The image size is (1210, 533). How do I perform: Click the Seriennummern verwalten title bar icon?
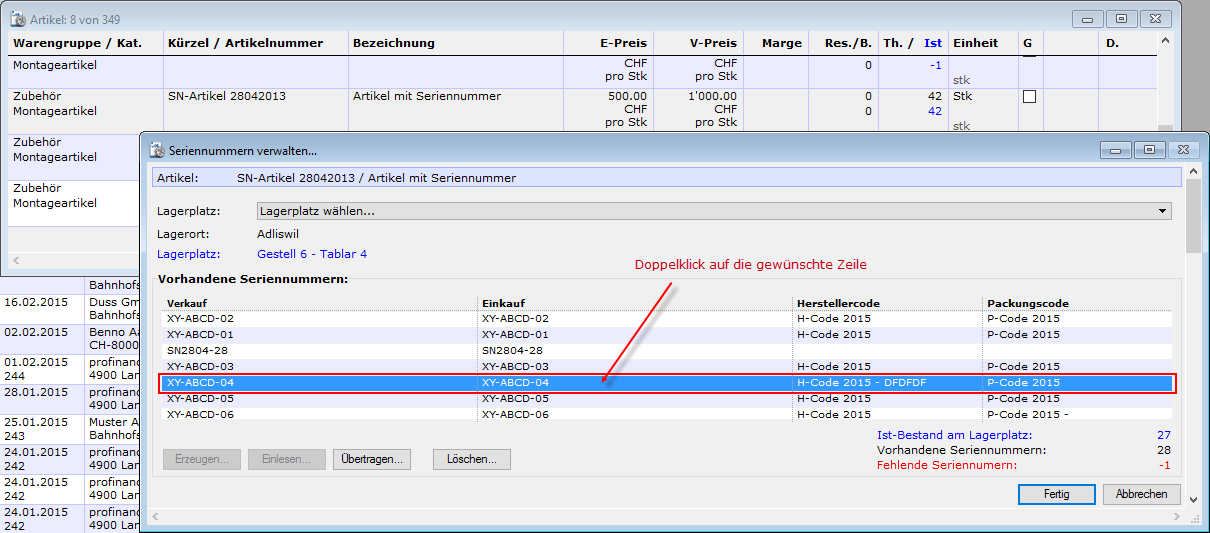click(157, 150)
